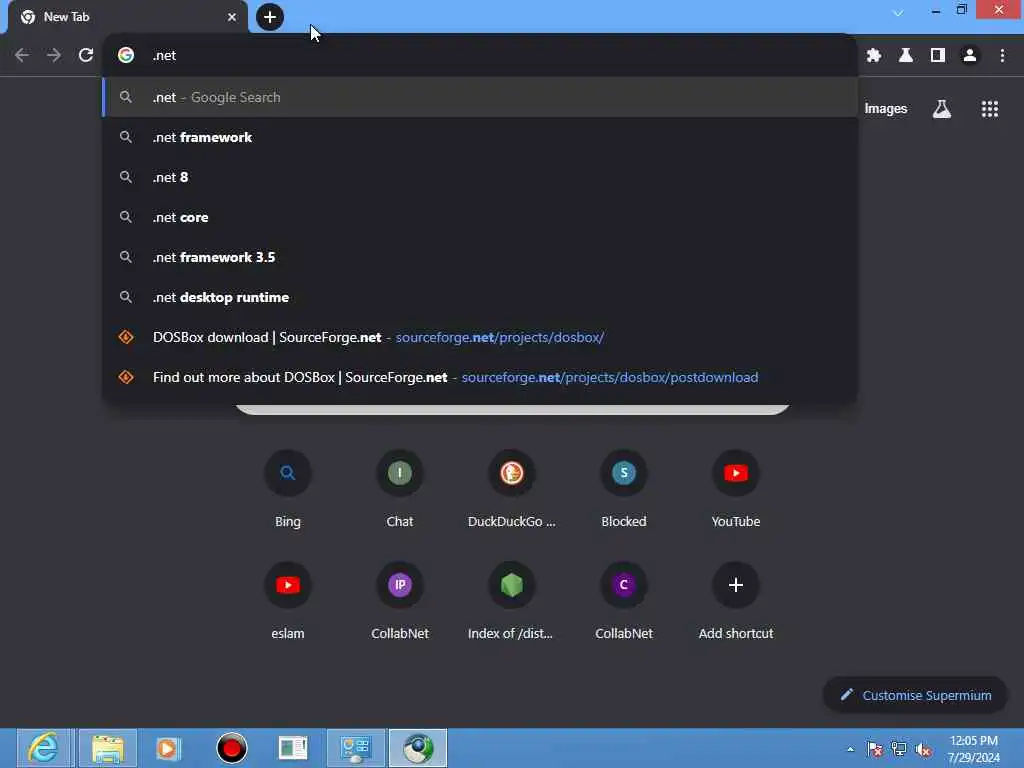Open the extensions puzzle icon
The height and width of the screenshot is (768, 1024).
pyautogui.click(x=874, y=56)
